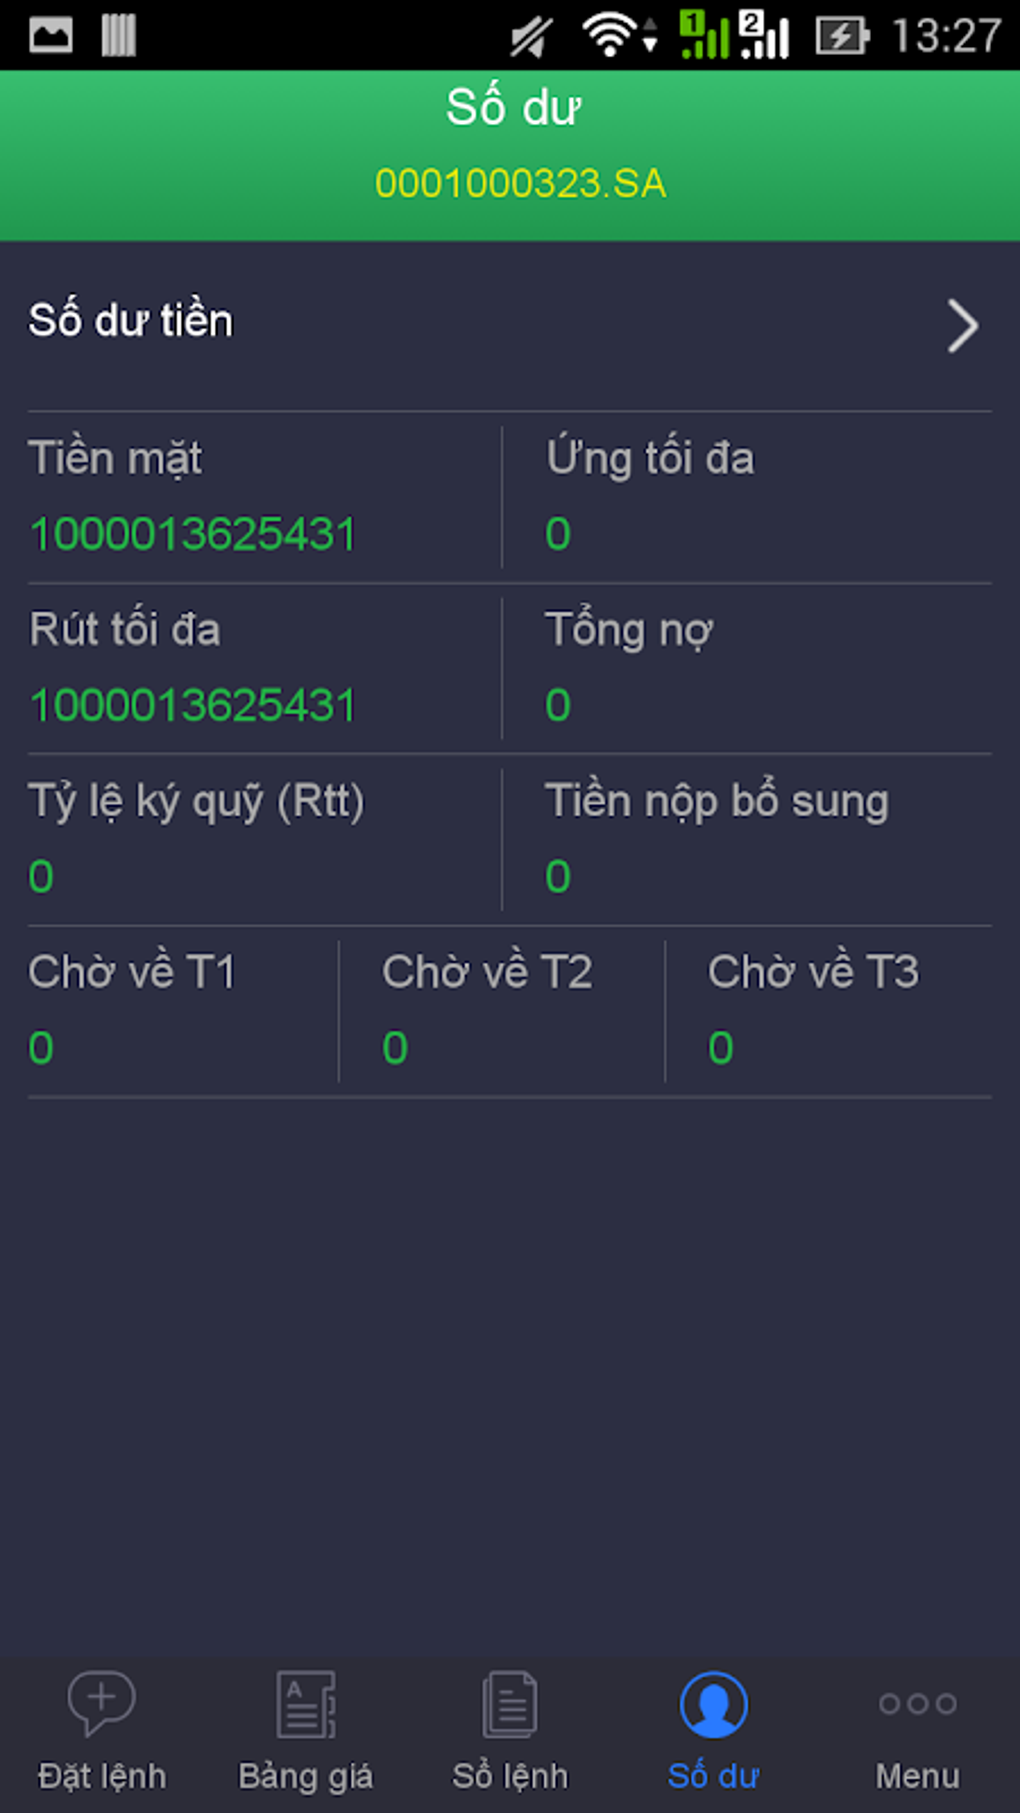This screenshot has height=1813, width=1020.
Task: Tap the battery charging icon
Action: pyautogui.click(x=842, y=36)
